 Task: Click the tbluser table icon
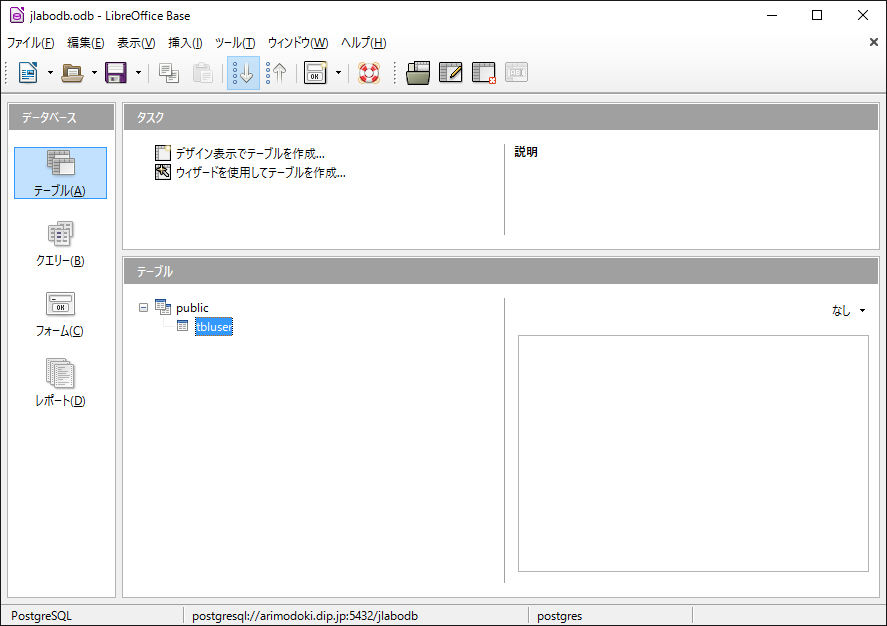[x=182, y=326]
